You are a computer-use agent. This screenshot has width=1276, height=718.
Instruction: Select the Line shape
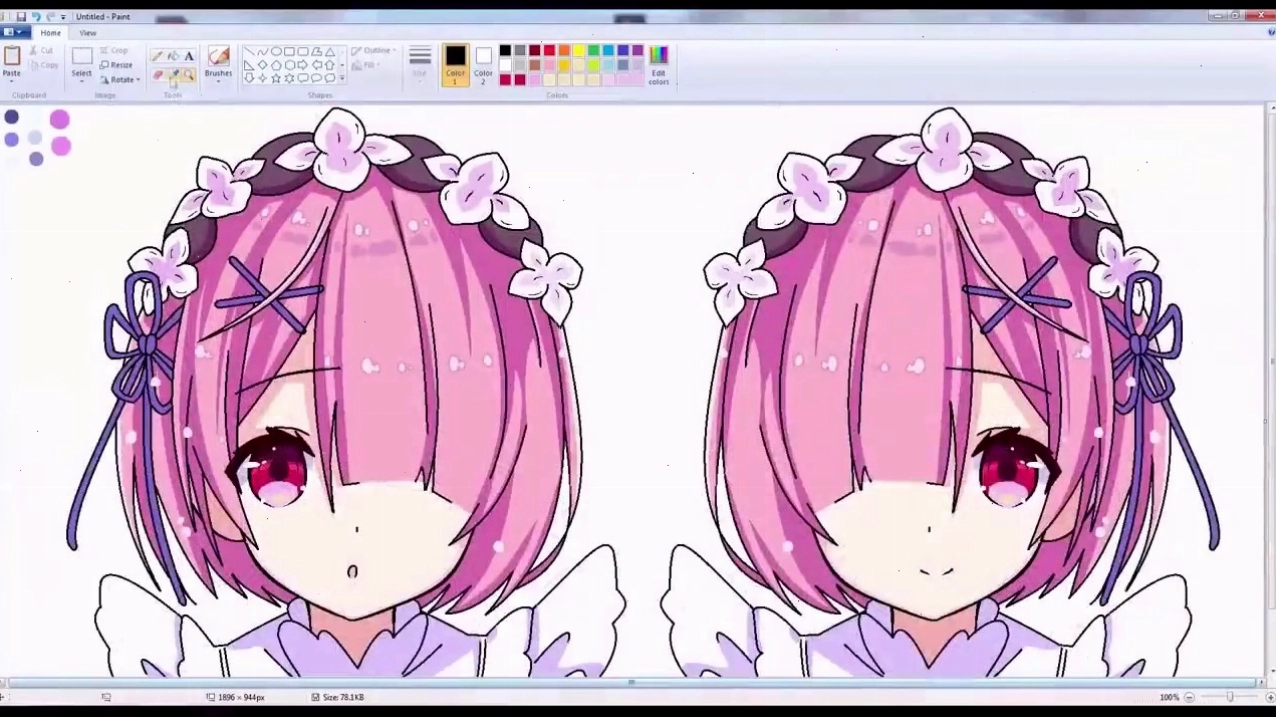(x=250, y=52)
